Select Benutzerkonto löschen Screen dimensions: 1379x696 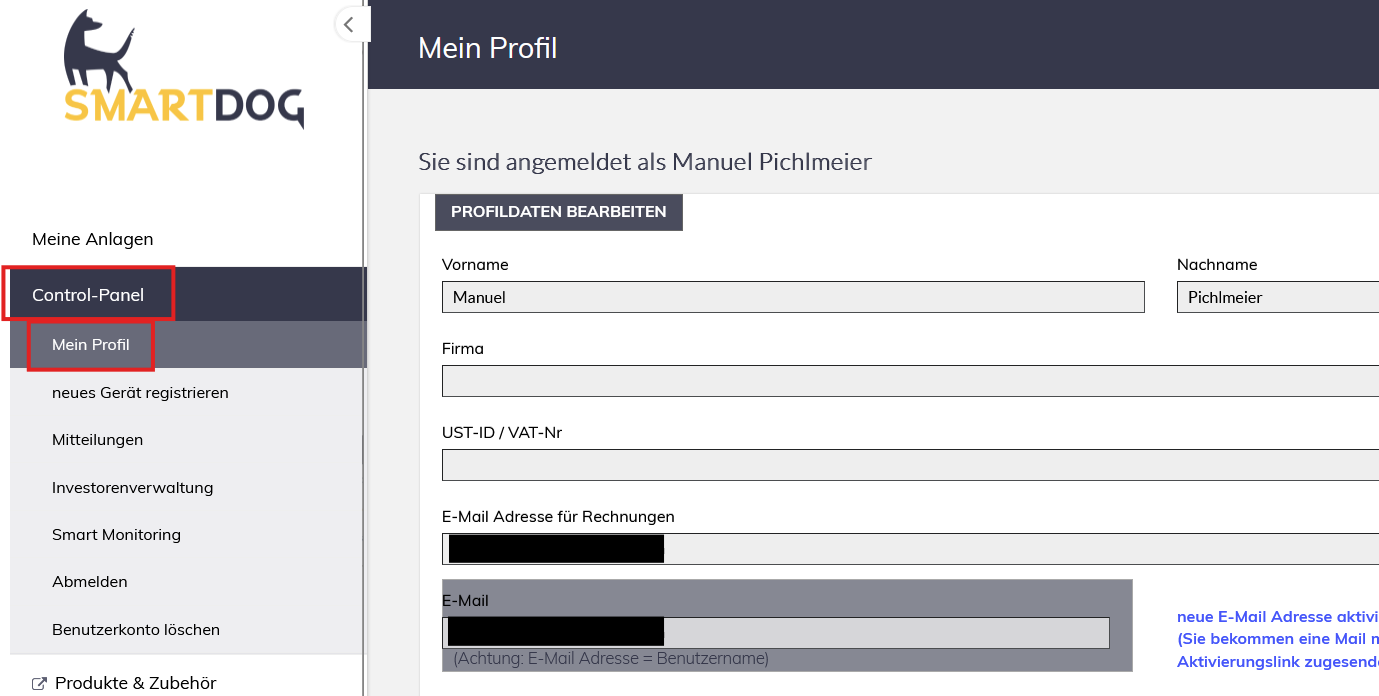[x=136, y=630]
